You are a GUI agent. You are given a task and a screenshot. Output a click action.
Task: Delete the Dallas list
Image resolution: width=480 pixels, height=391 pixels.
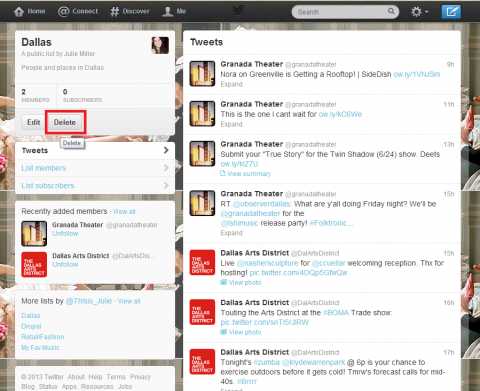(x=65, y=122)
